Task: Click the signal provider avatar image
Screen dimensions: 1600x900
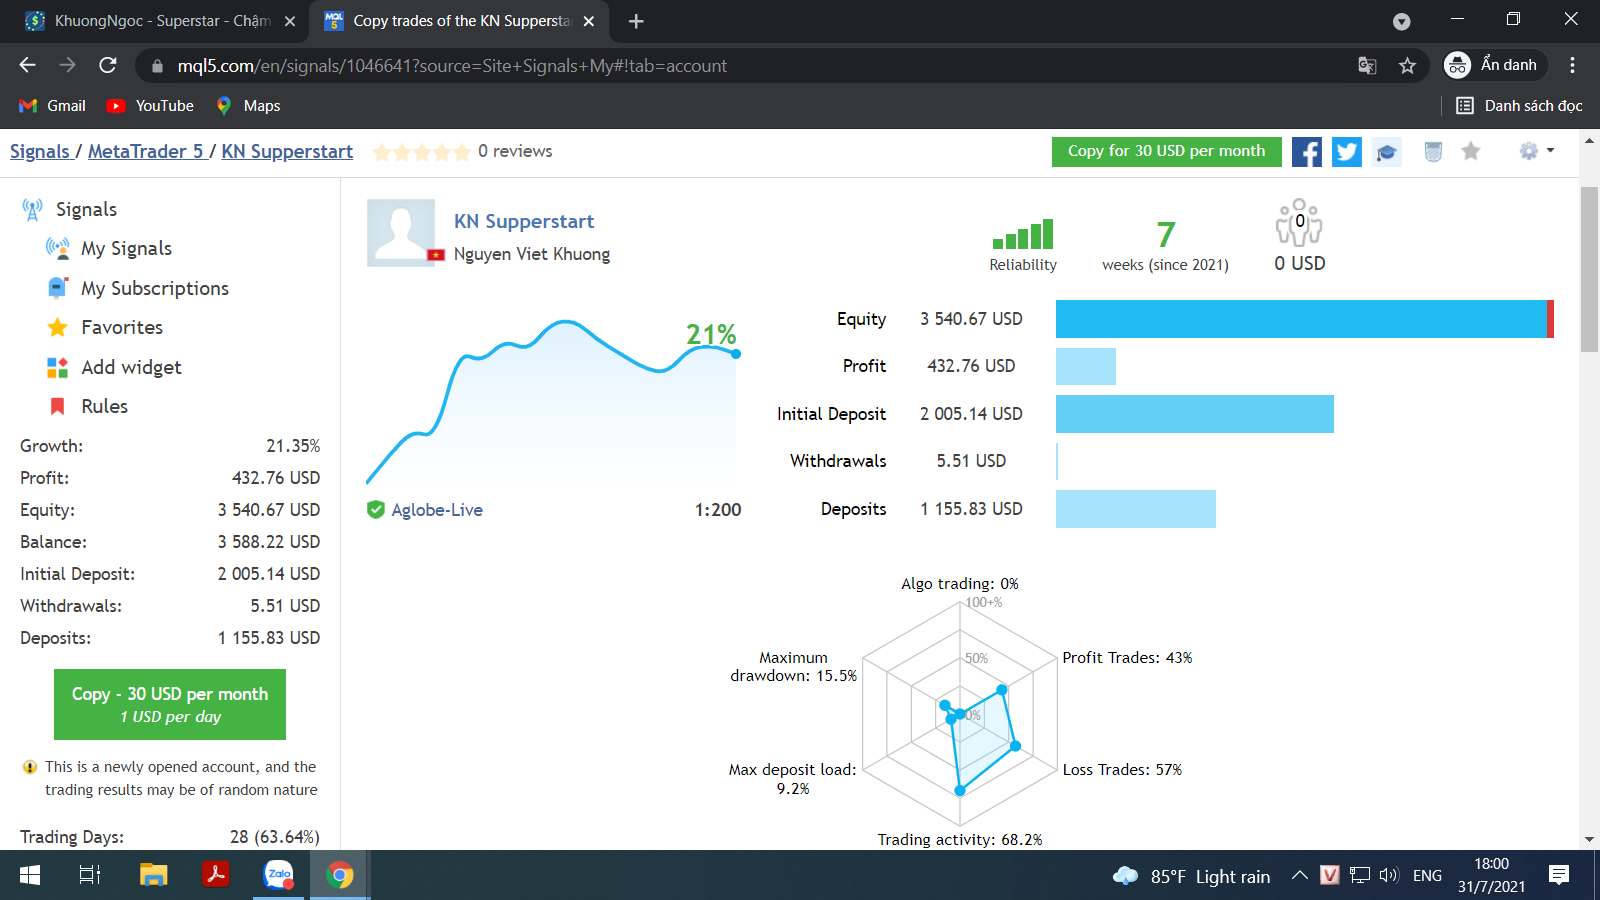Action: click(x=401, y=233)
